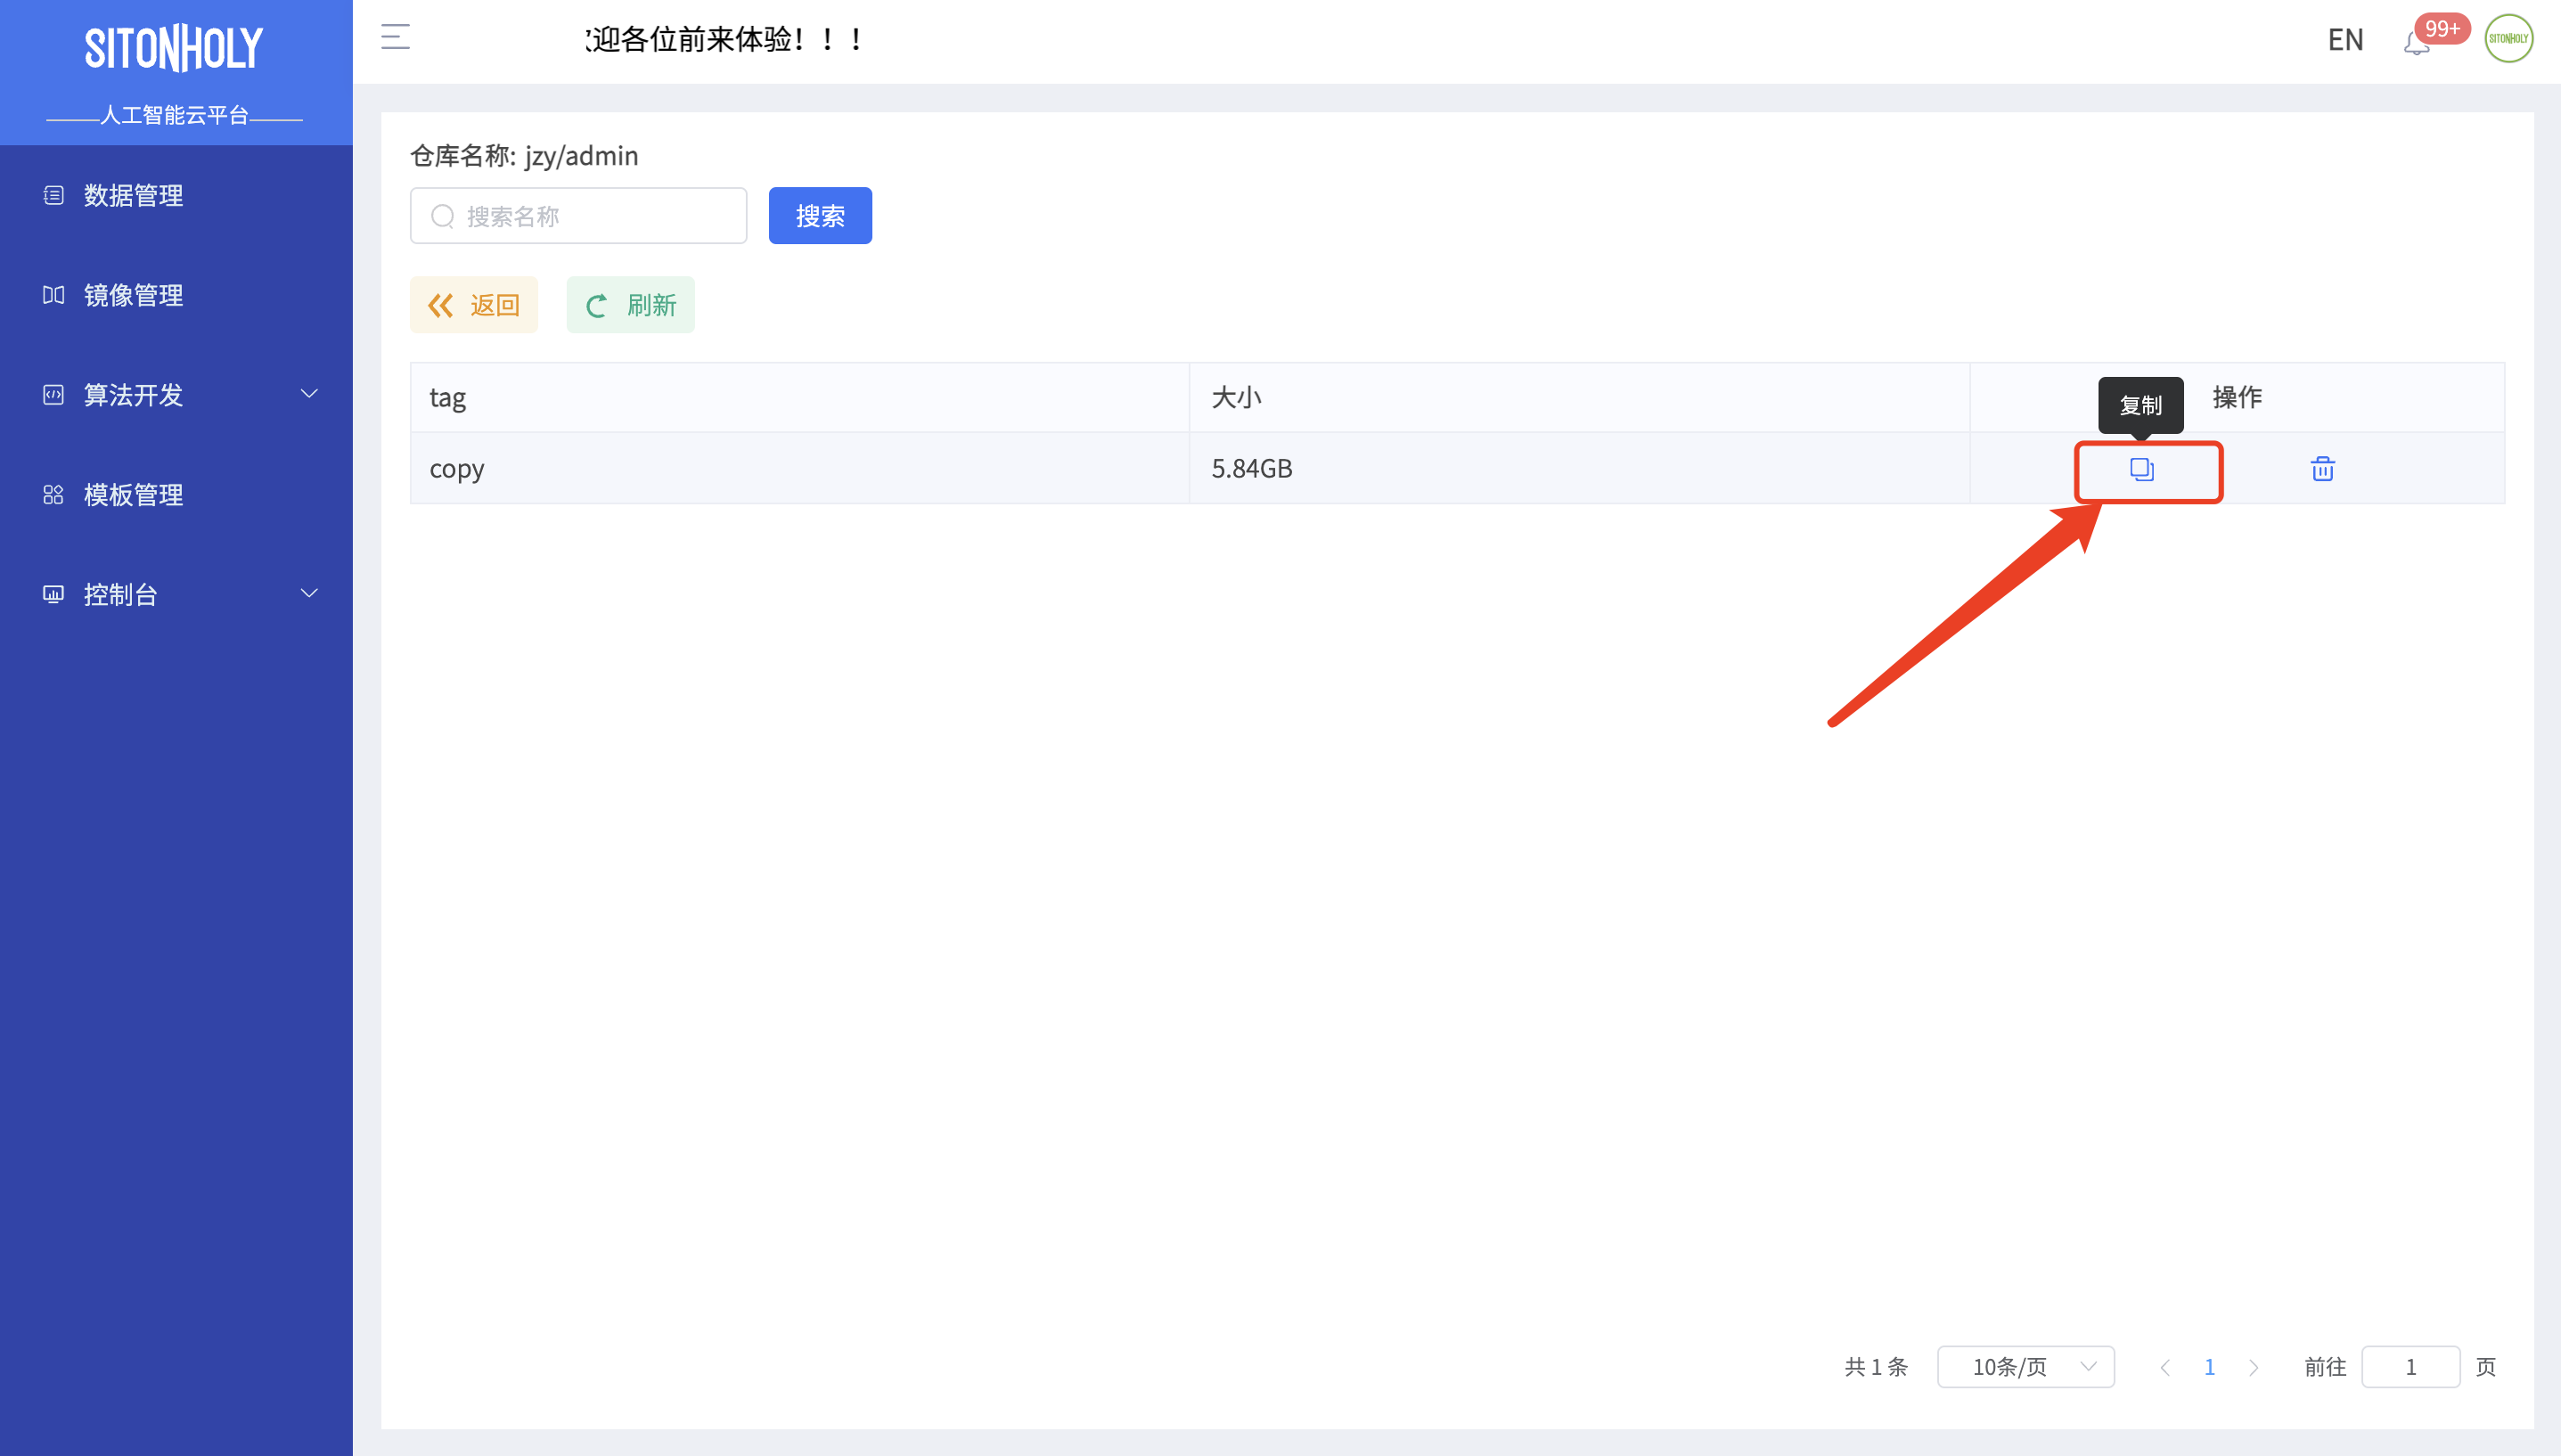2561x1456 pixels.
Task: Click the SITONHOLY logo
Action: [174, 48]
